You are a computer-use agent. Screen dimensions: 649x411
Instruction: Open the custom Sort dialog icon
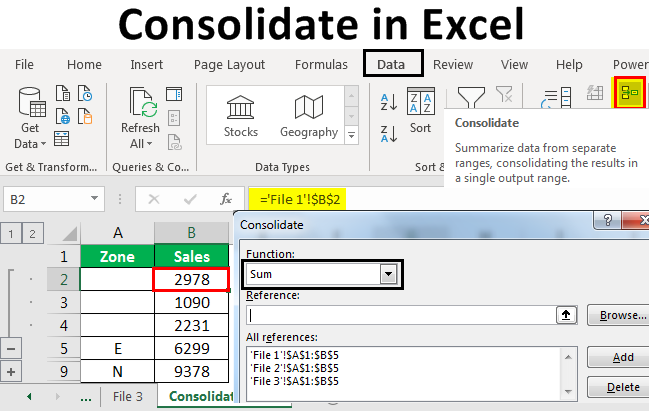[421, 101]
